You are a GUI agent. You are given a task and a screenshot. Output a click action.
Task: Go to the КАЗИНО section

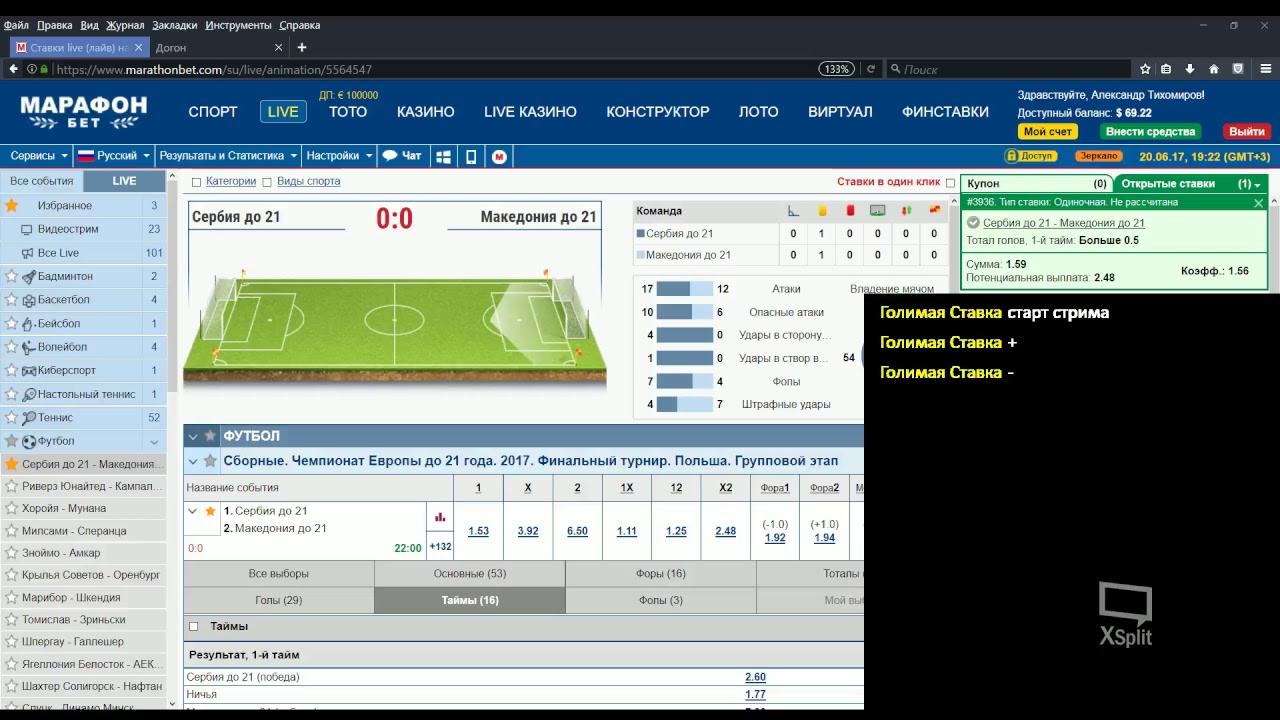pyautogui.click(x=425, y=112)
